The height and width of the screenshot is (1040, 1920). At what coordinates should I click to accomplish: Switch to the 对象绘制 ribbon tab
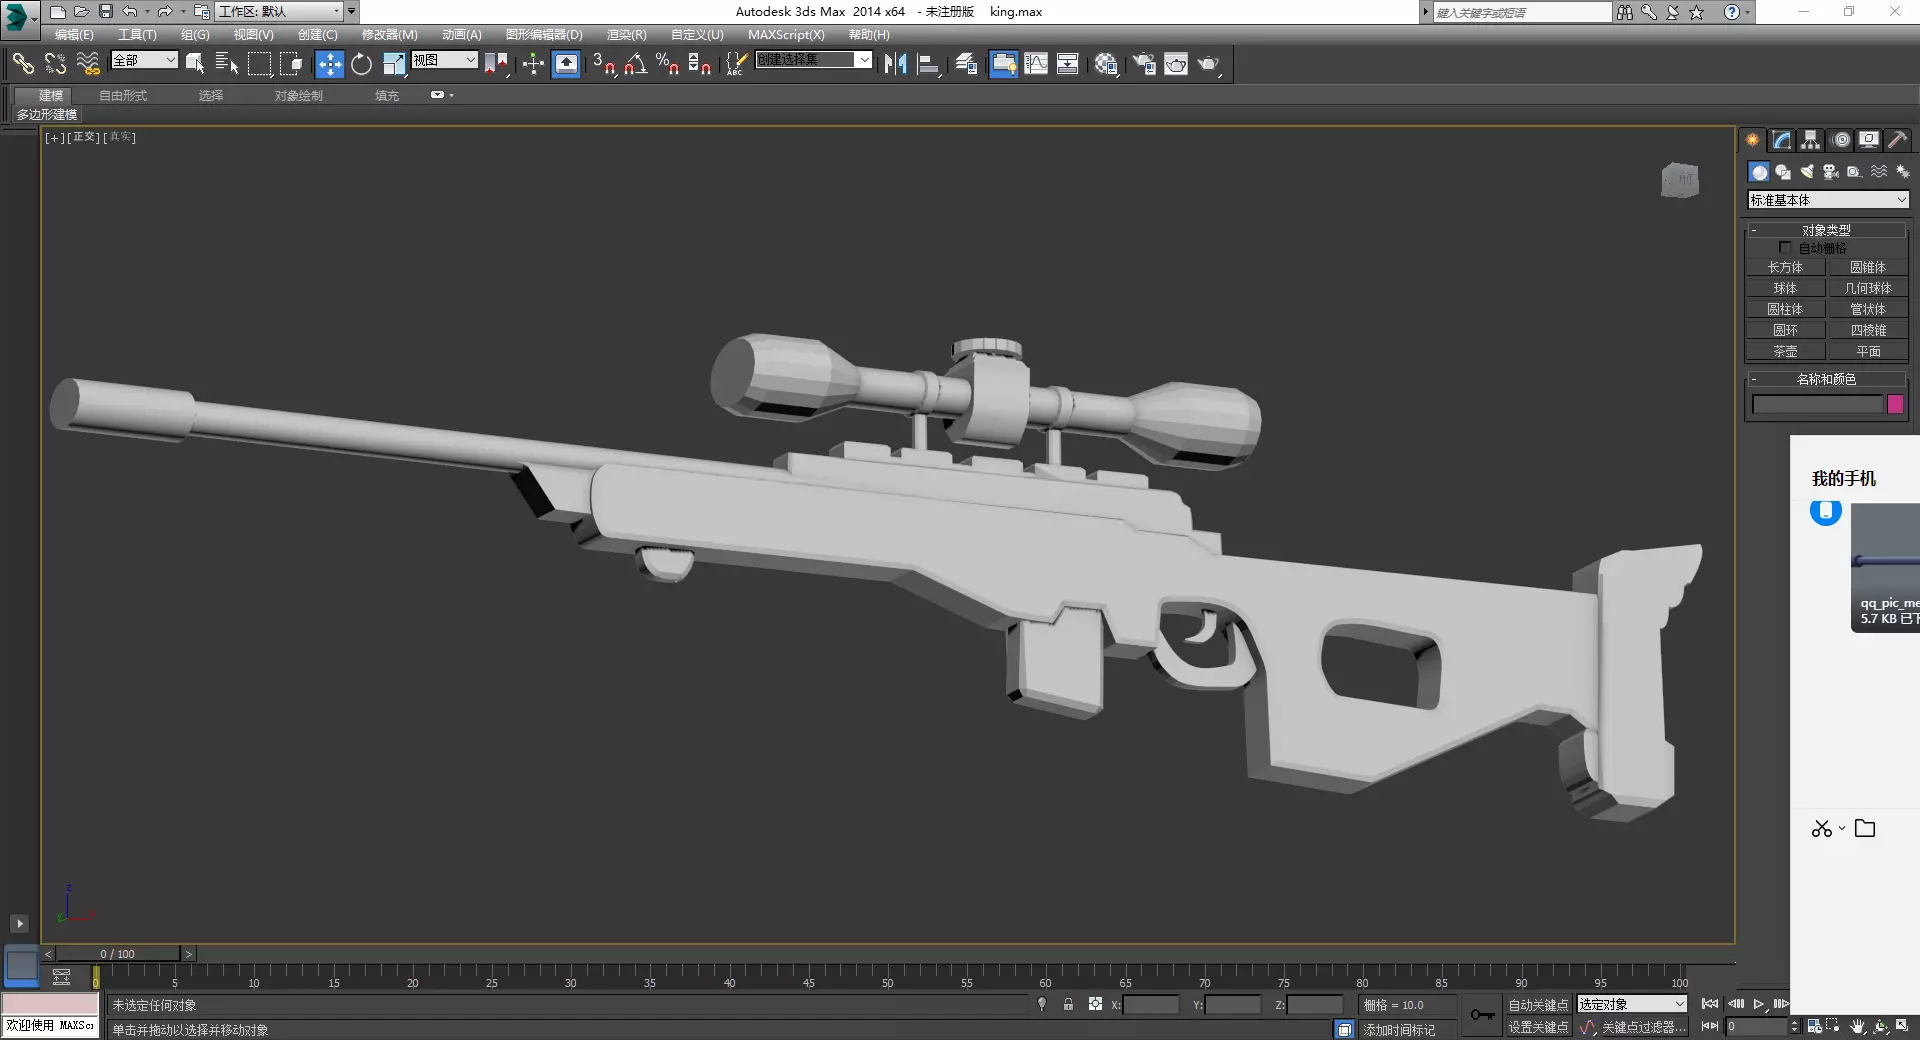coord(299,96)
